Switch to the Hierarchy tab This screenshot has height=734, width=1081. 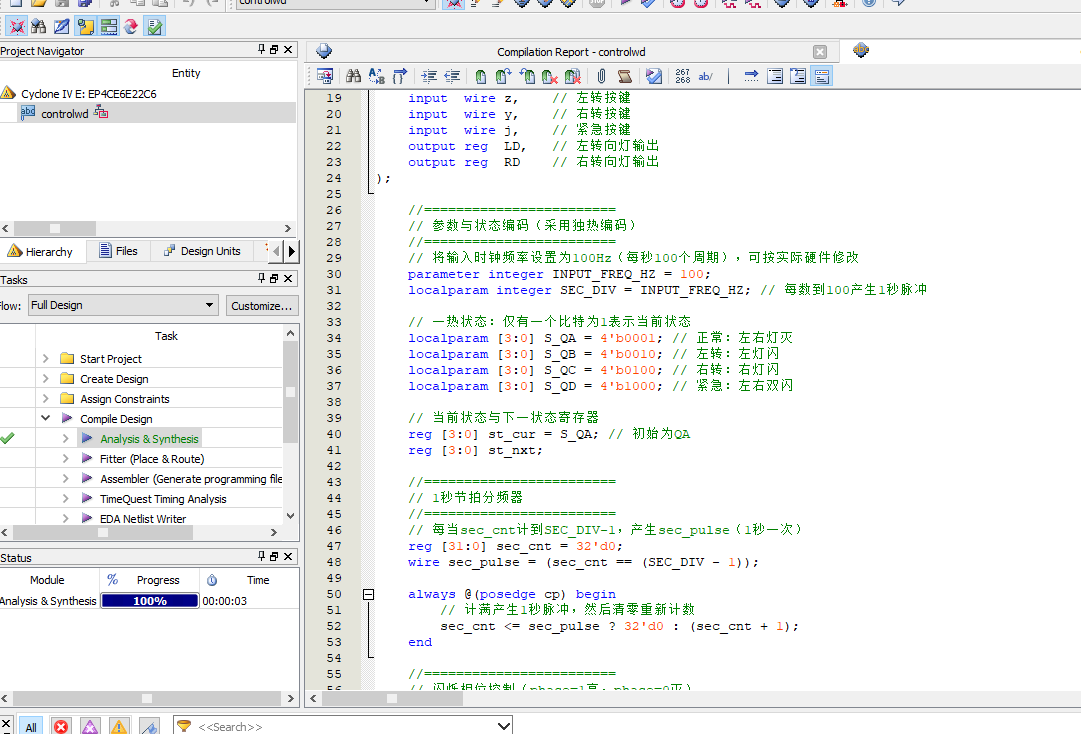click(x=41, y=252)
